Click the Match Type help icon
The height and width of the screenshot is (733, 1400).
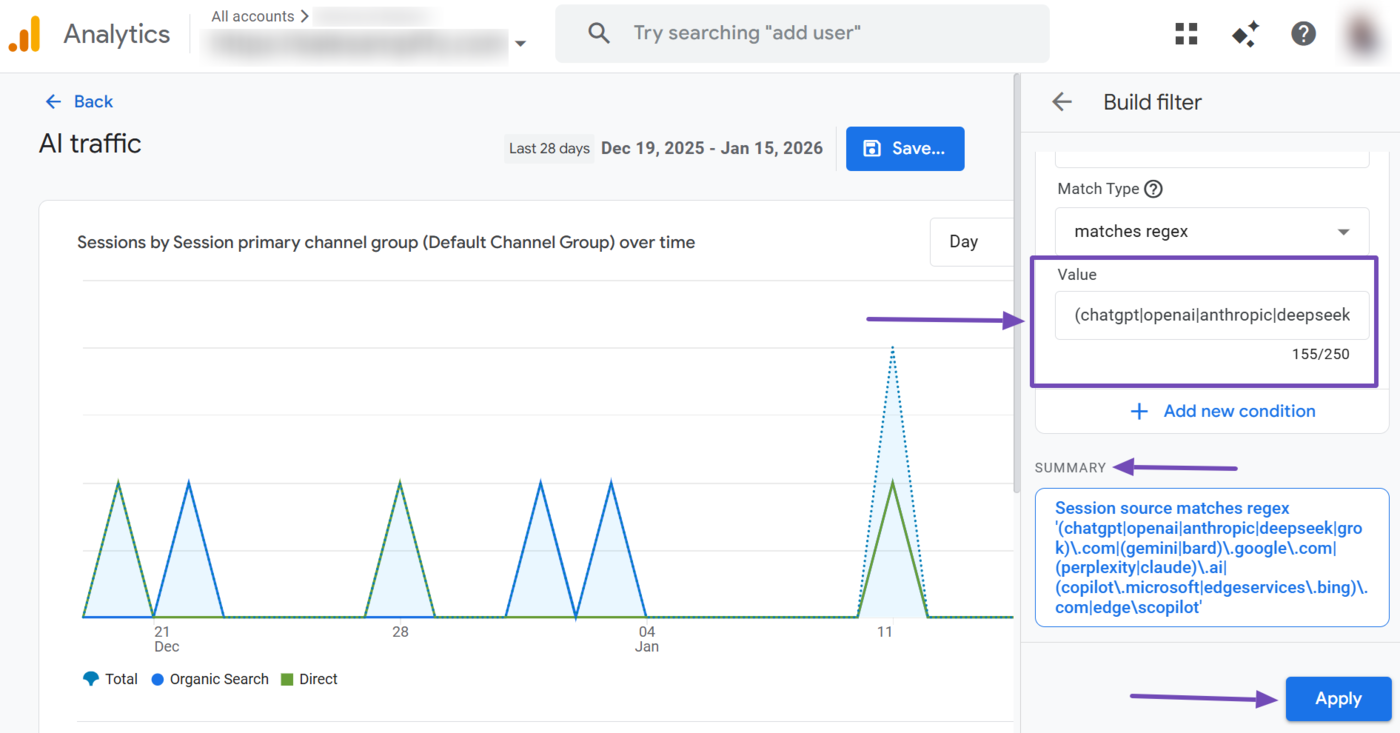1153,189
